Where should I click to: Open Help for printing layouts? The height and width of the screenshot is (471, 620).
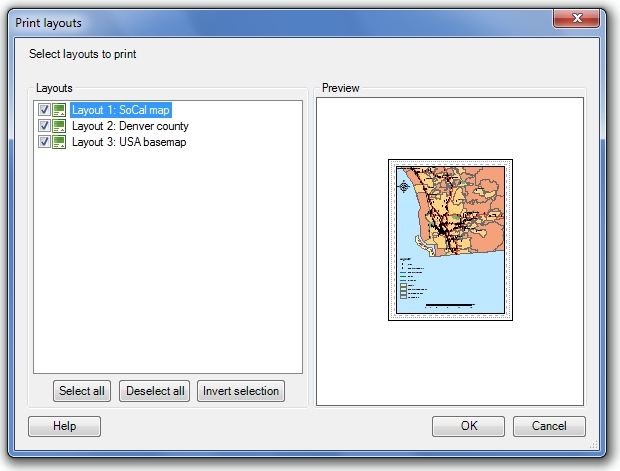click(x=65, y=427)
